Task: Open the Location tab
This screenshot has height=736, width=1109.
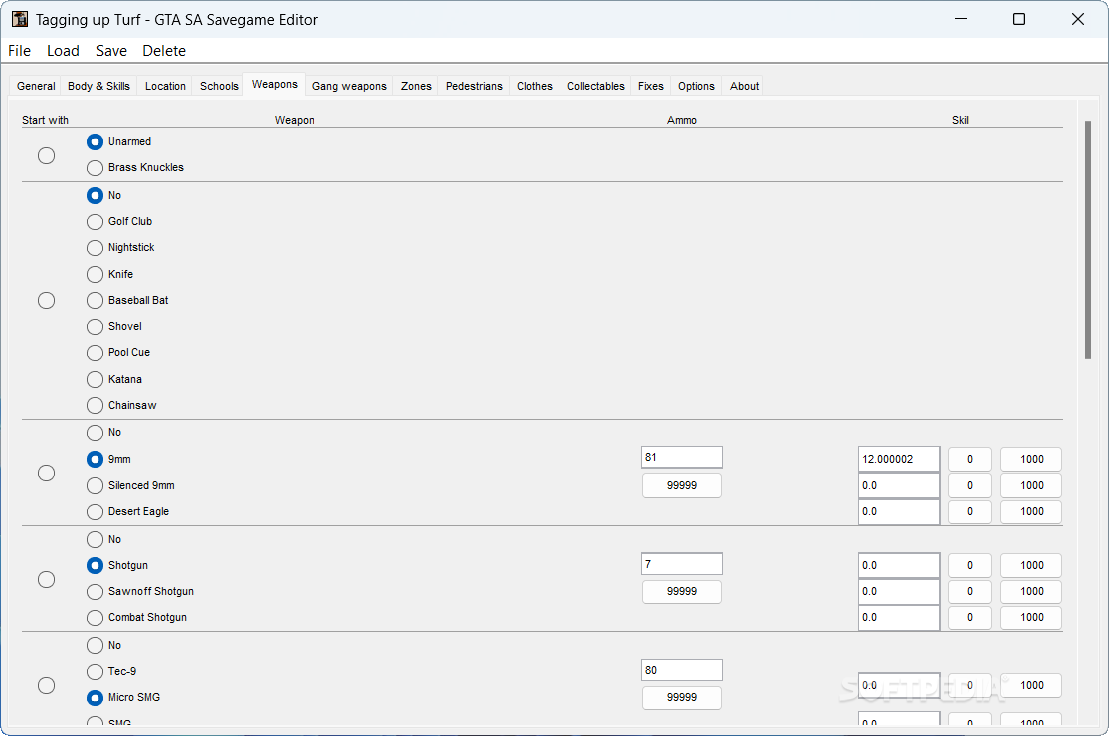Action: click(x=165, y=86)
